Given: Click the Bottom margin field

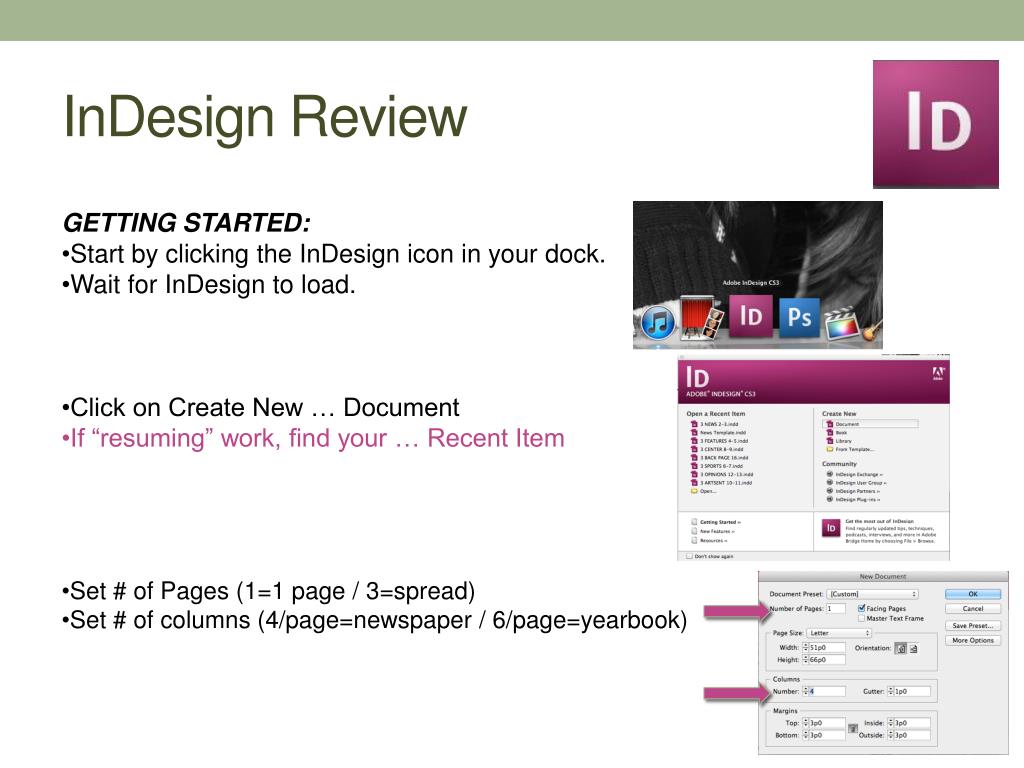Looking at the screenshot, I should (827, 735).
